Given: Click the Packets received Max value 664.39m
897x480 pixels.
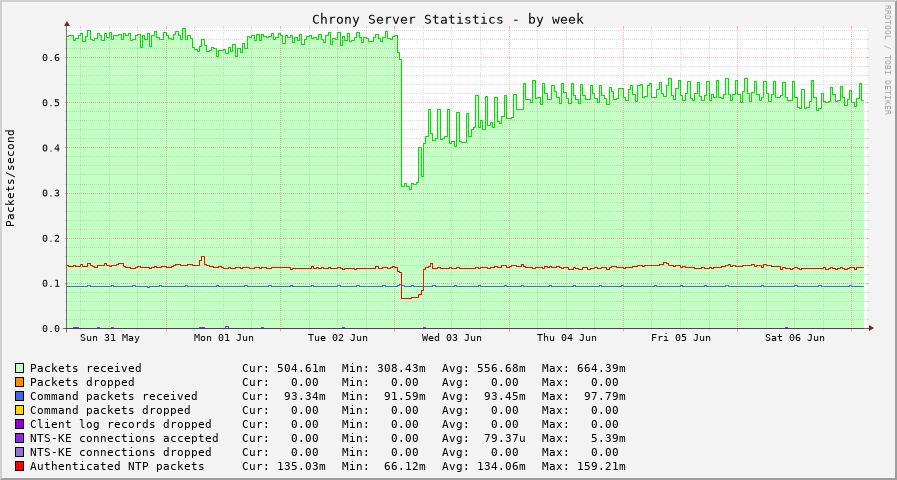Looking at the screenshot, I should coord(601,368).
